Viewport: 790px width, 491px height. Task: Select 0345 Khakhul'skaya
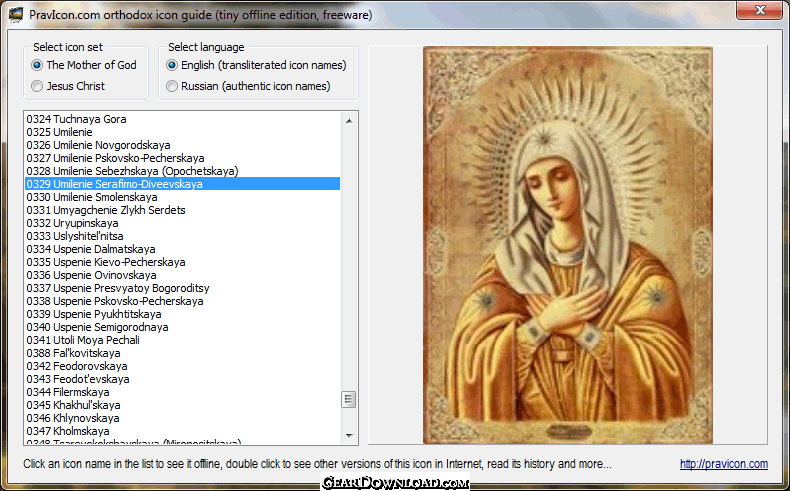pyautogui.click(x=183, y=405)
